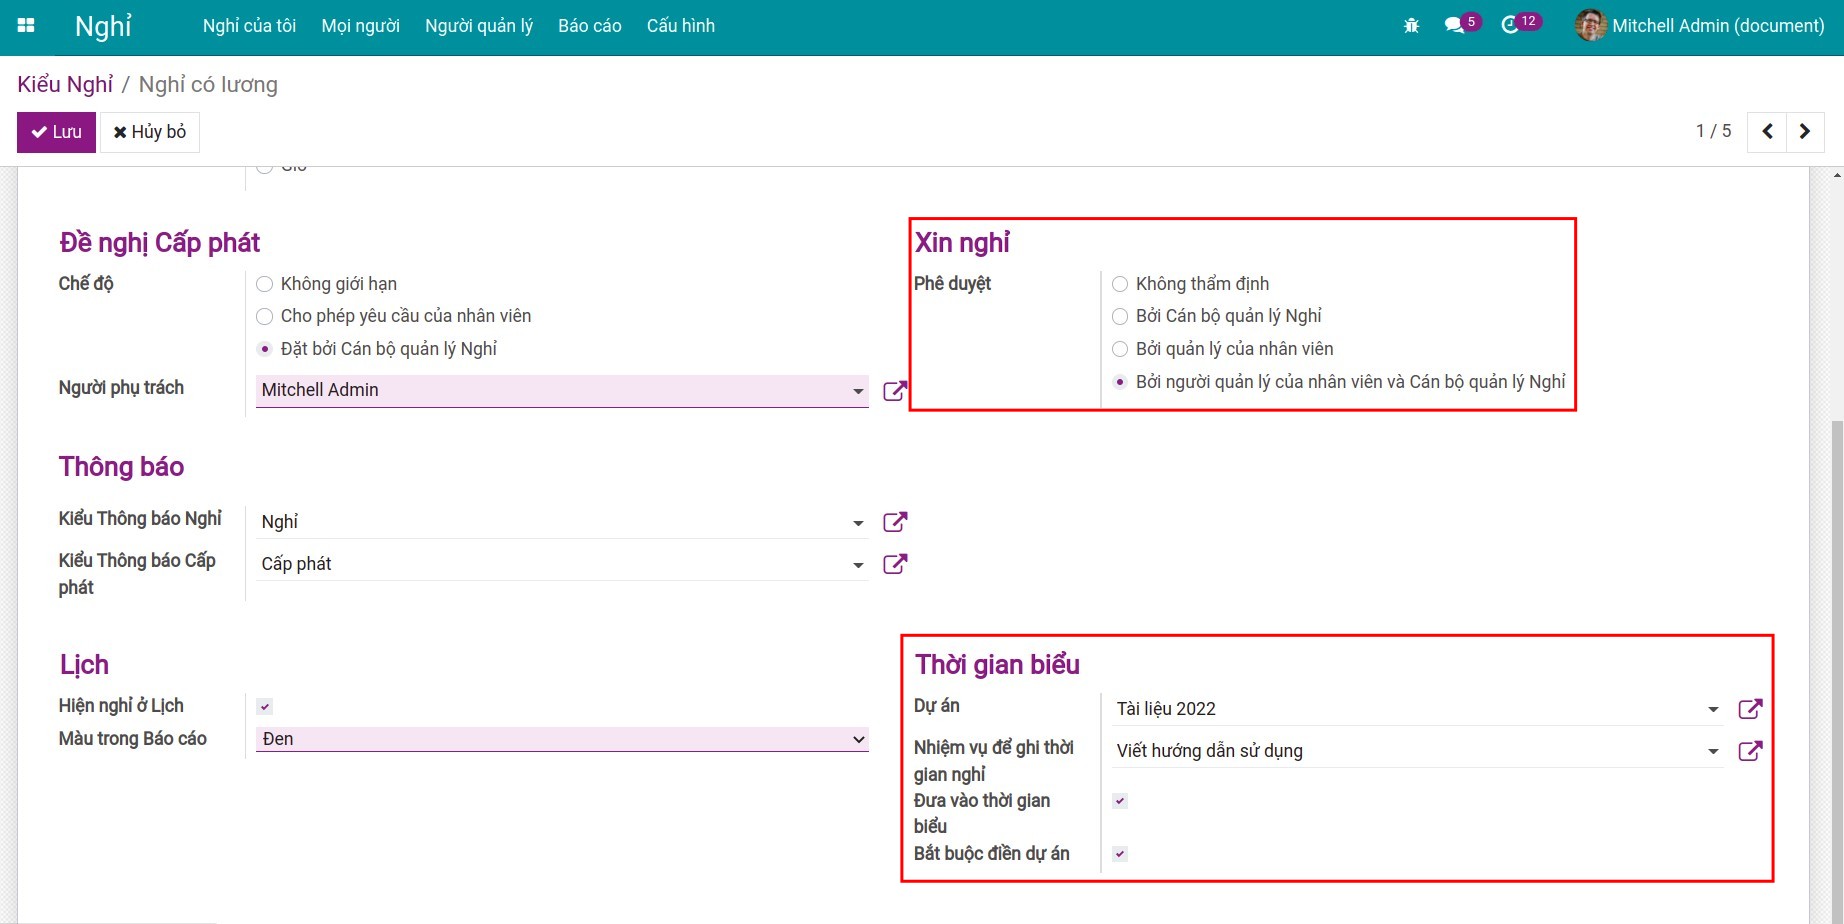The width and height of the screenshot is (1844, 924).
Task: Open external link for Kiểu Thông báo Nghỉ
Action: 895,522
